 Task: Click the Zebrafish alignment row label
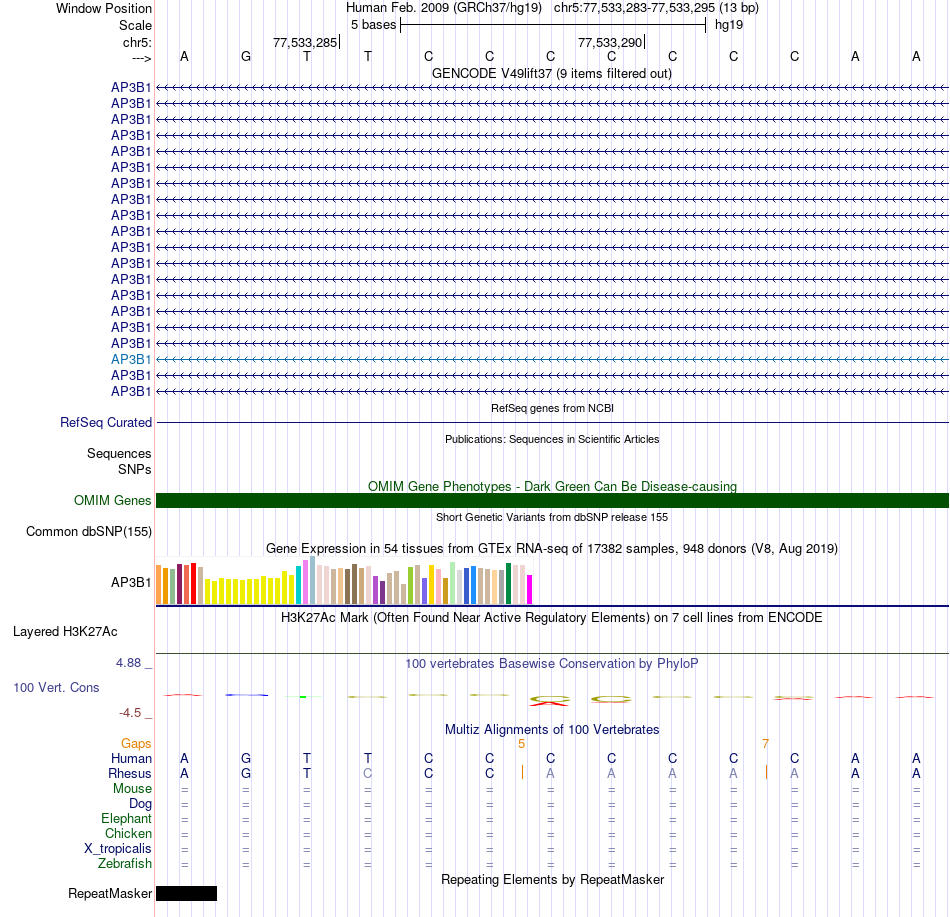[x=125, y=863]
